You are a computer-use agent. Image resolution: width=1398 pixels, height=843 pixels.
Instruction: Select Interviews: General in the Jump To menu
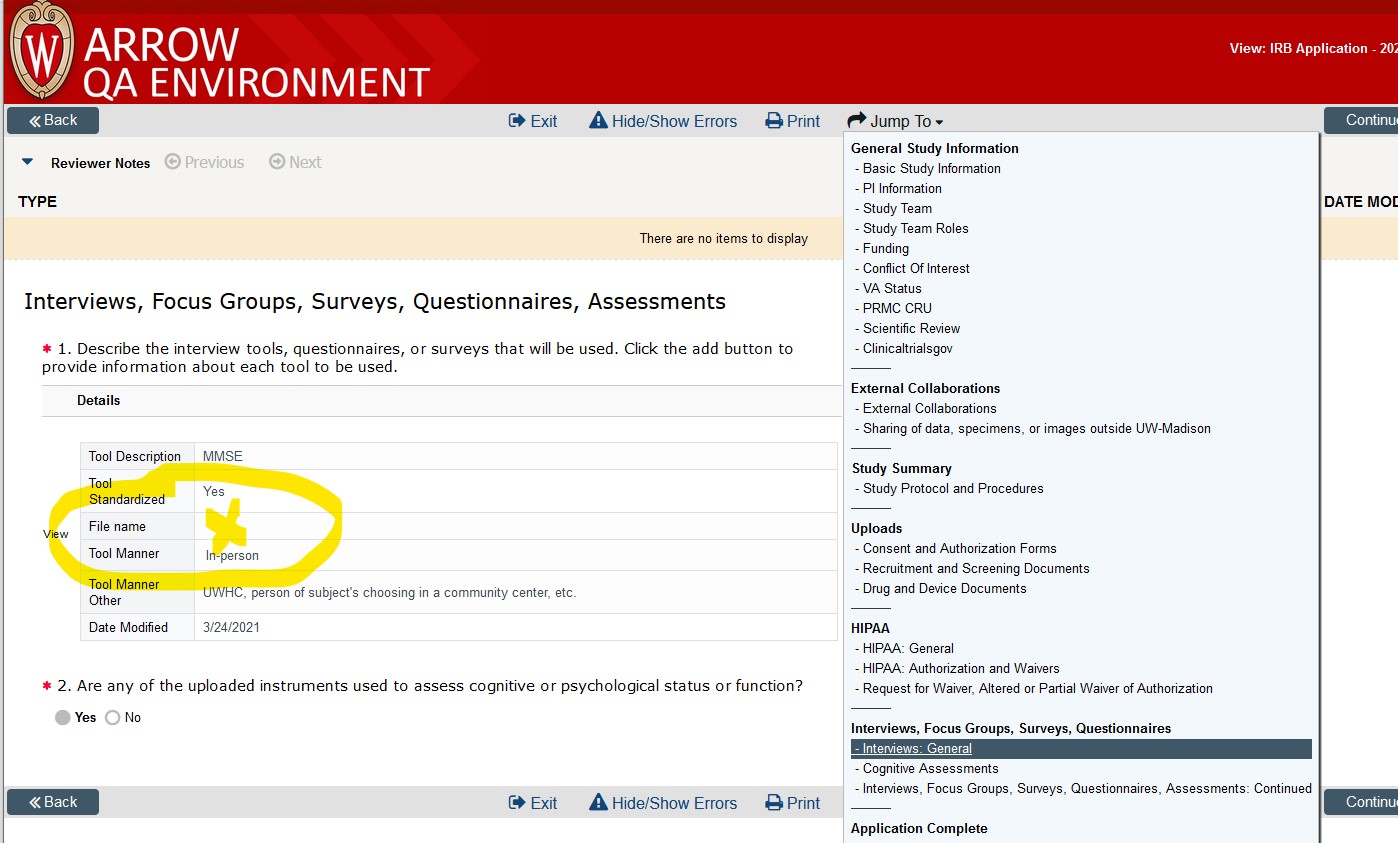point(912,748)
